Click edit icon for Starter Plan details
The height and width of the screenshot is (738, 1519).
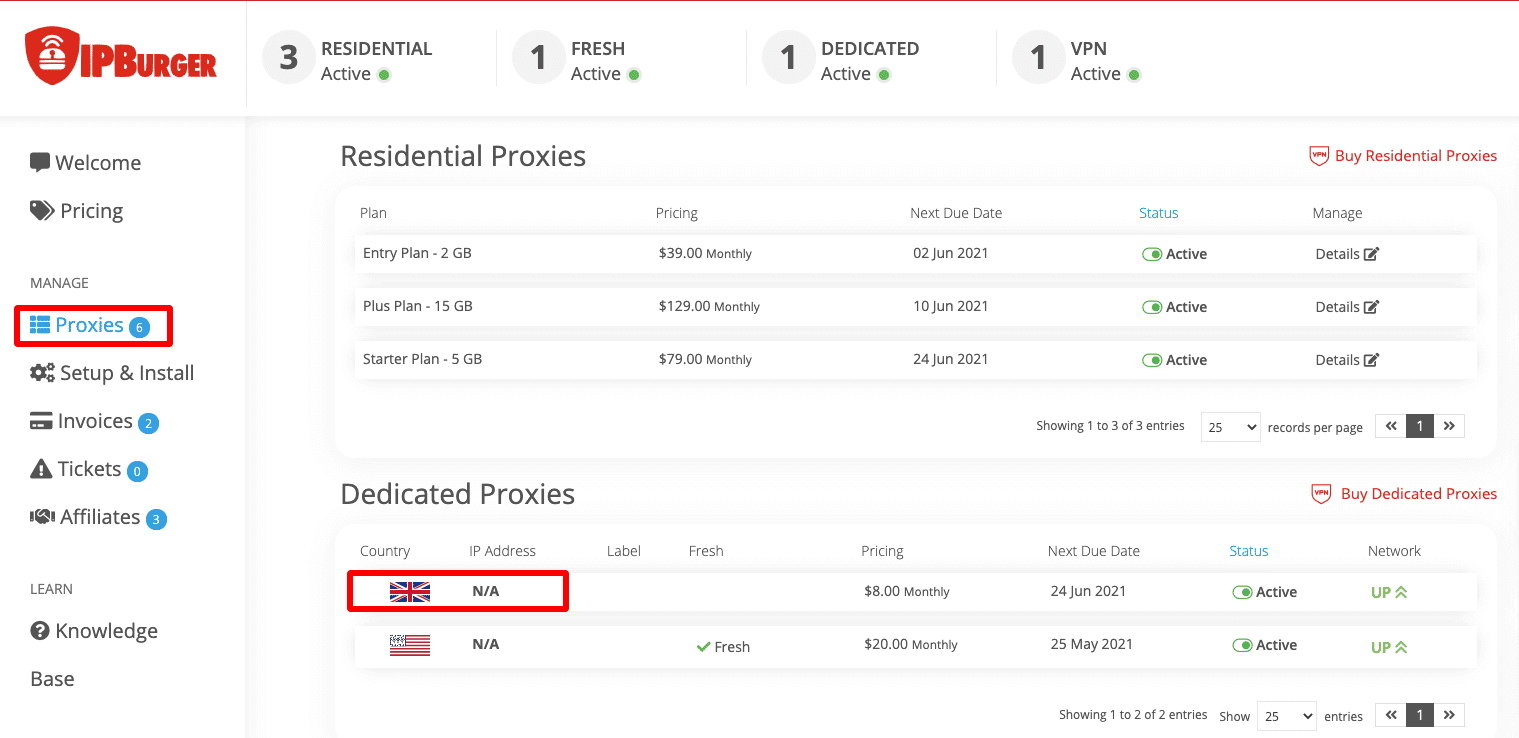(x=1371, y=360)
